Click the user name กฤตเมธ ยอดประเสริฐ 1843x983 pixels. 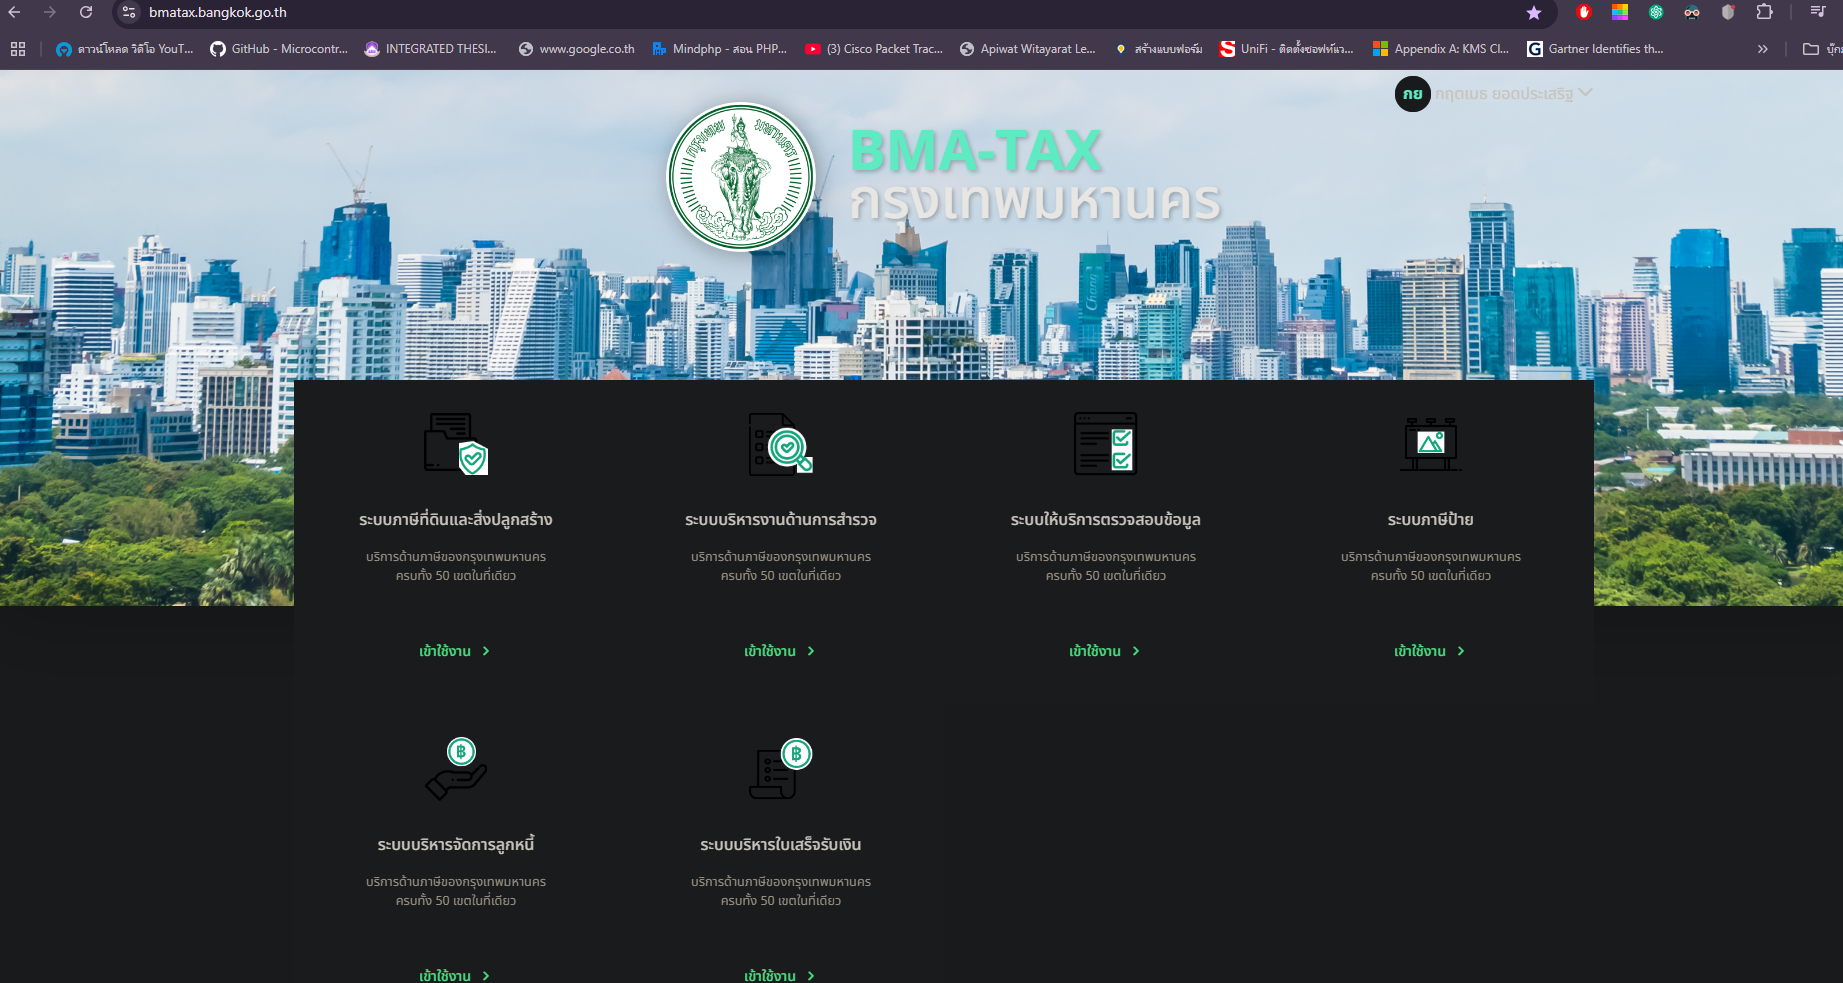tap(1504, 94)
